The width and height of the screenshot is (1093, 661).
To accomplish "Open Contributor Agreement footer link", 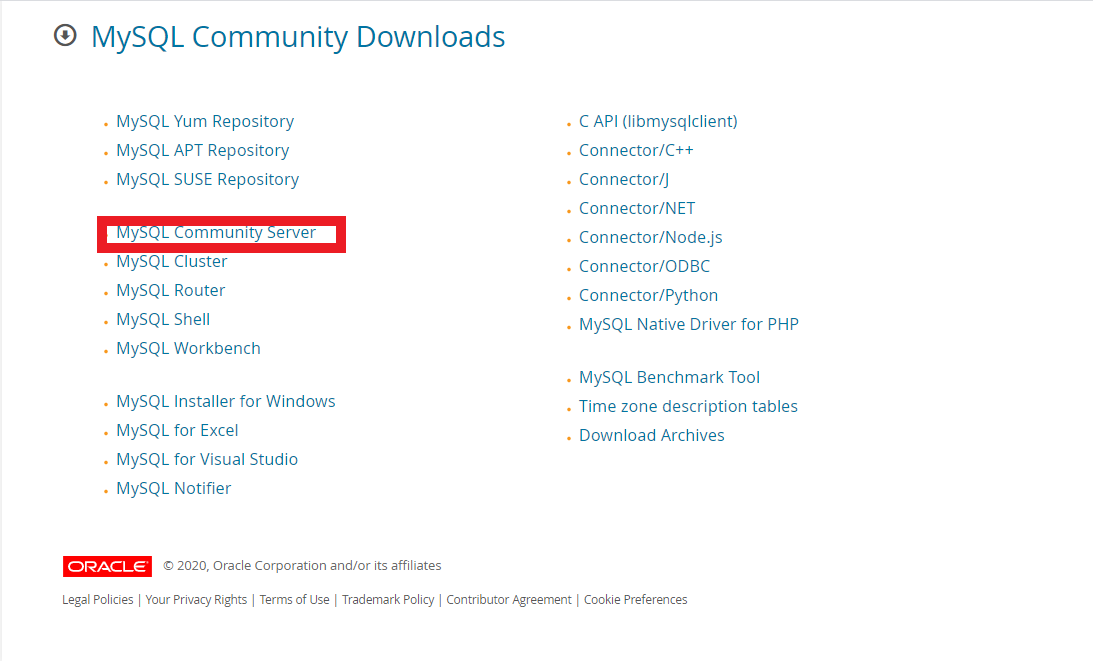I will [x=509, y=600].
